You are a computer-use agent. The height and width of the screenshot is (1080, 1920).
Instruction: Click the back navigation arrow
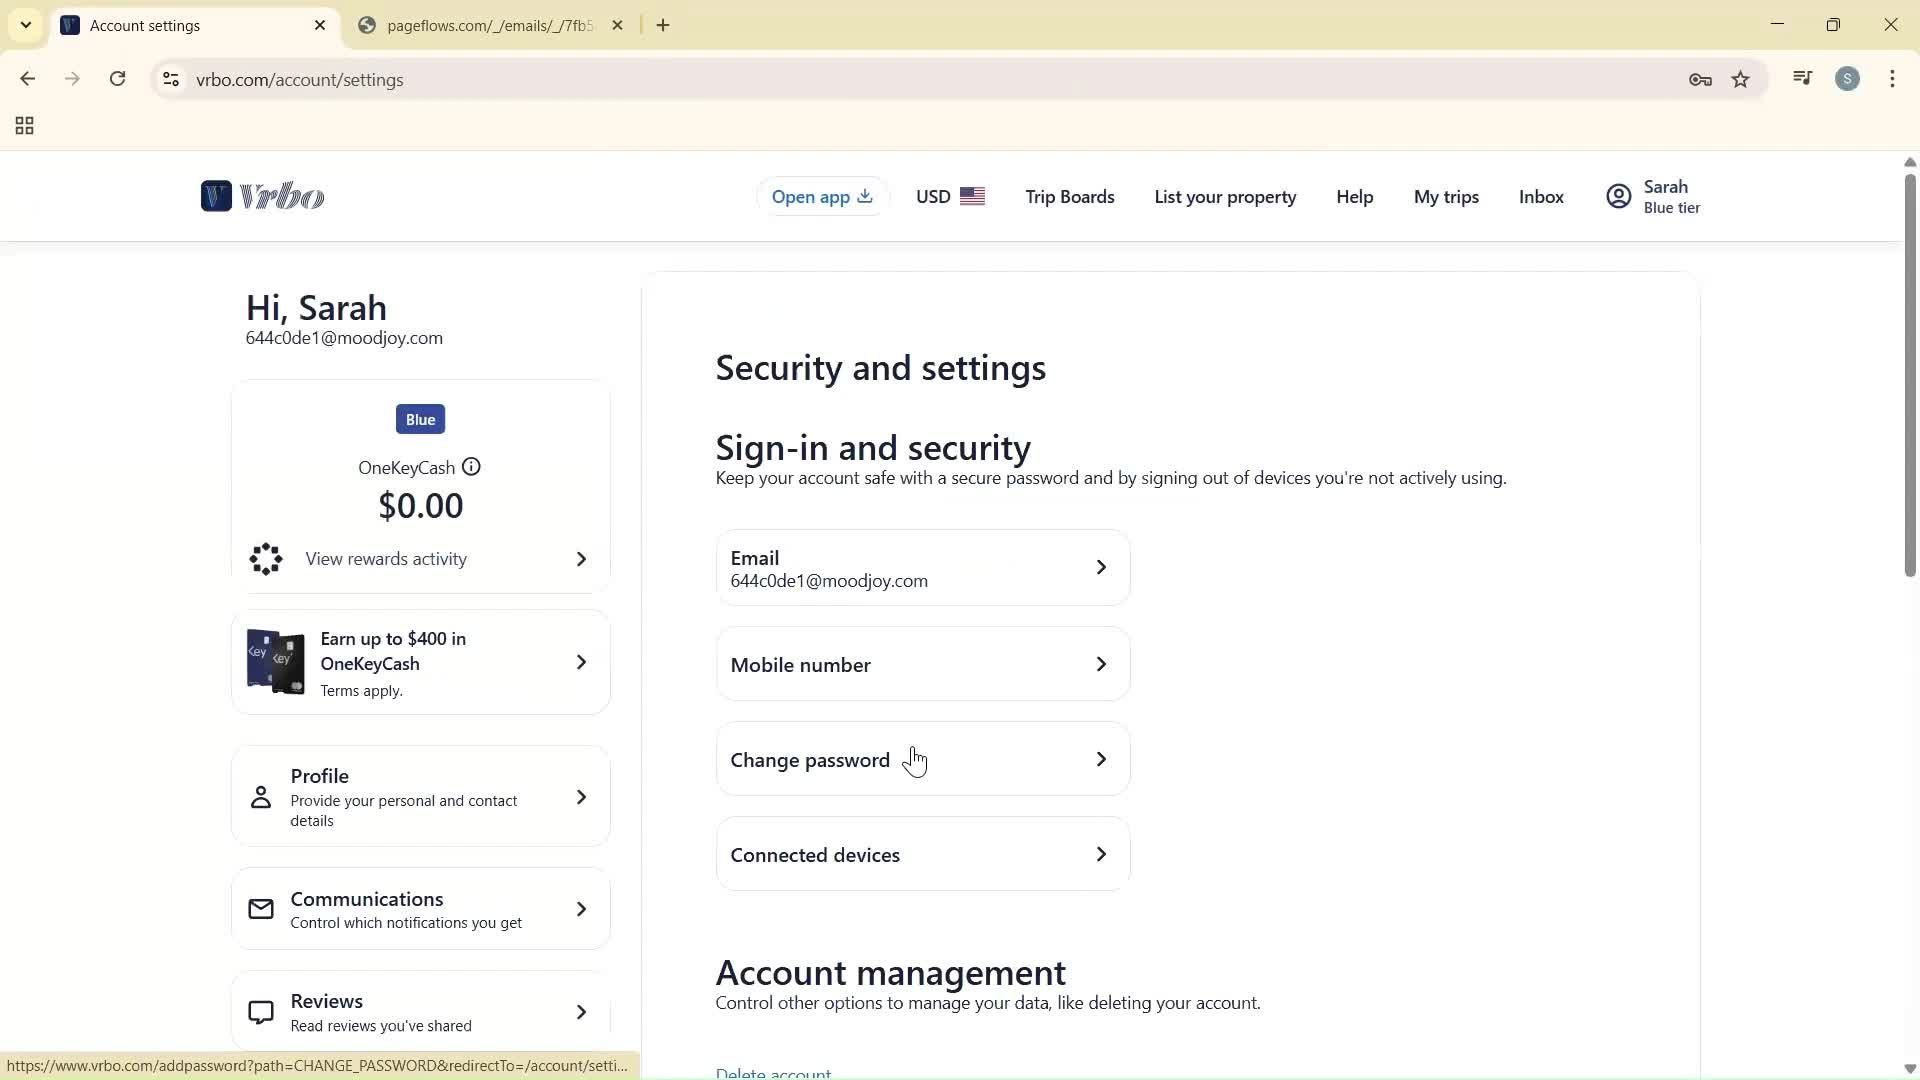pyautogui.click(x=27, y=79)
